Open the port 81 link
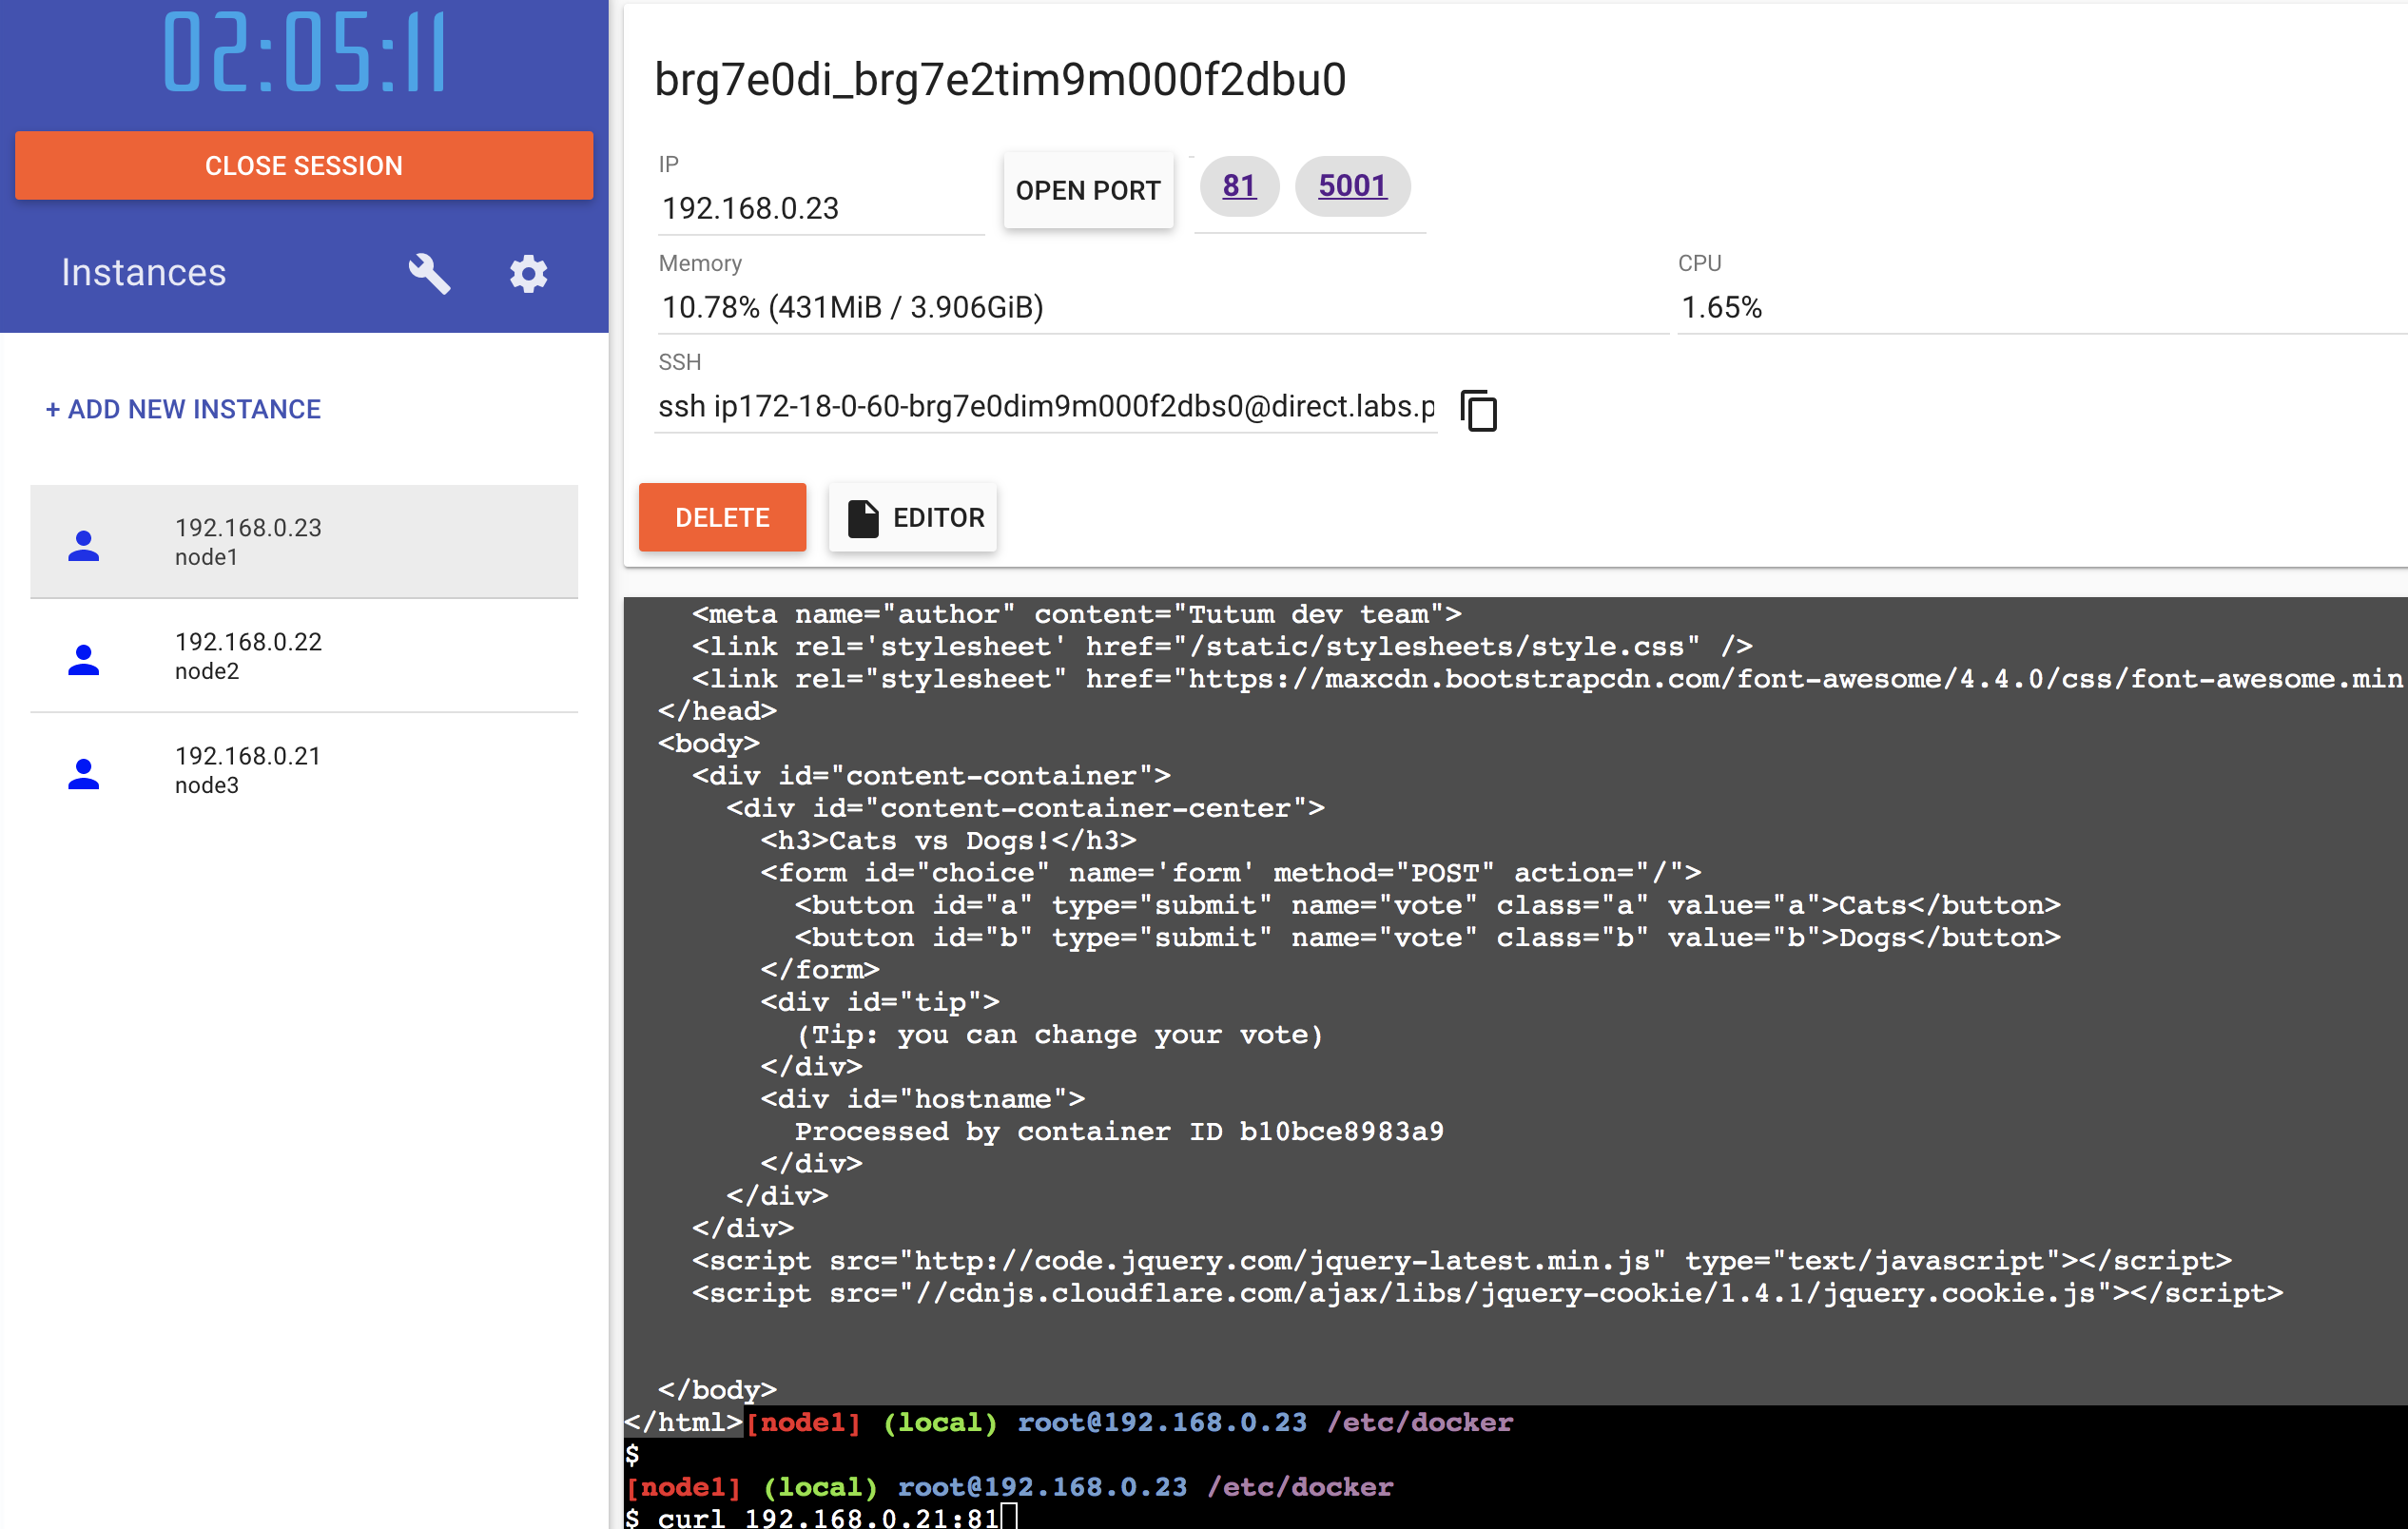The width and height of the screenshot is (2408, 1529). click(x=1238, y=186)
